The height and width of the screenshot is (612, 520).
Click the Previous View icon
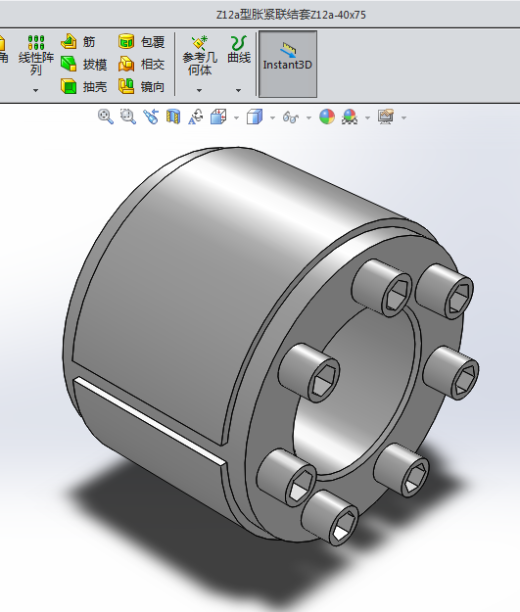151,117
